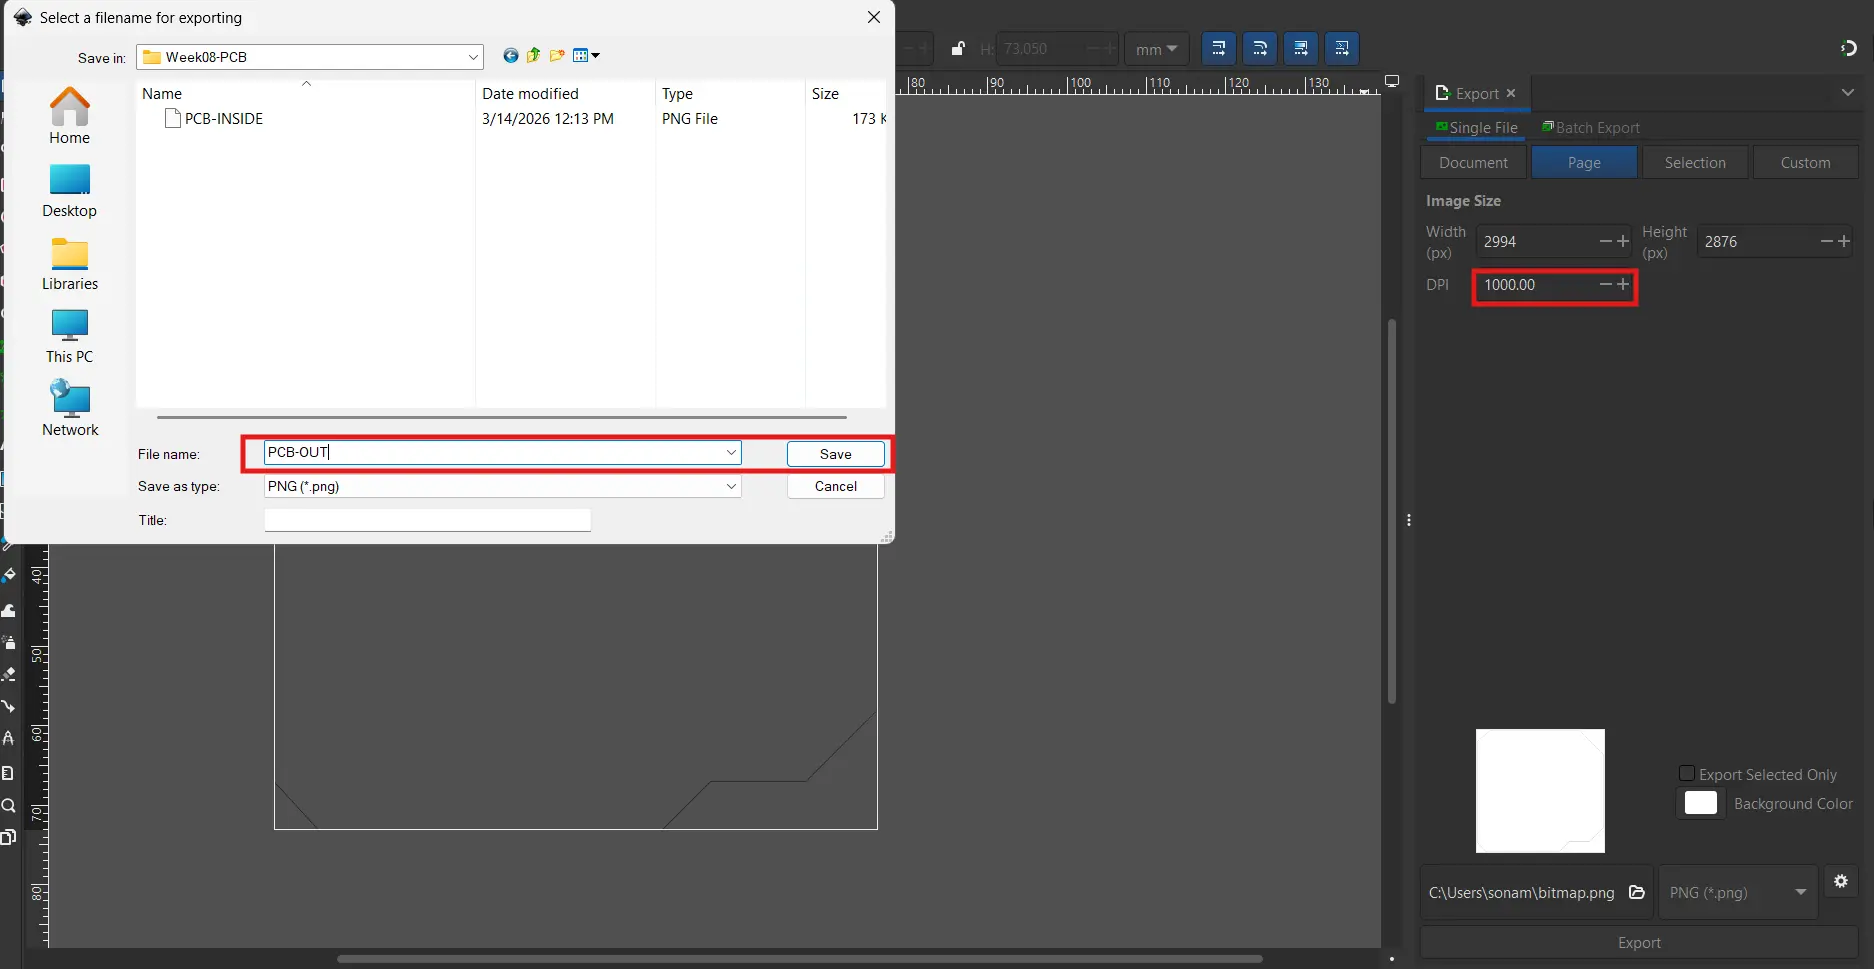This screenshot has width=1874, height=969.
Task: Select the Zoom tool
Action: point(9,806)
